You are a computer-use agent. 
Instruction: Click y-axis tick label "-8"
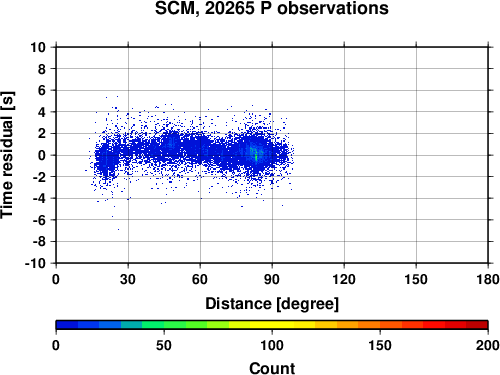point(39,242)
